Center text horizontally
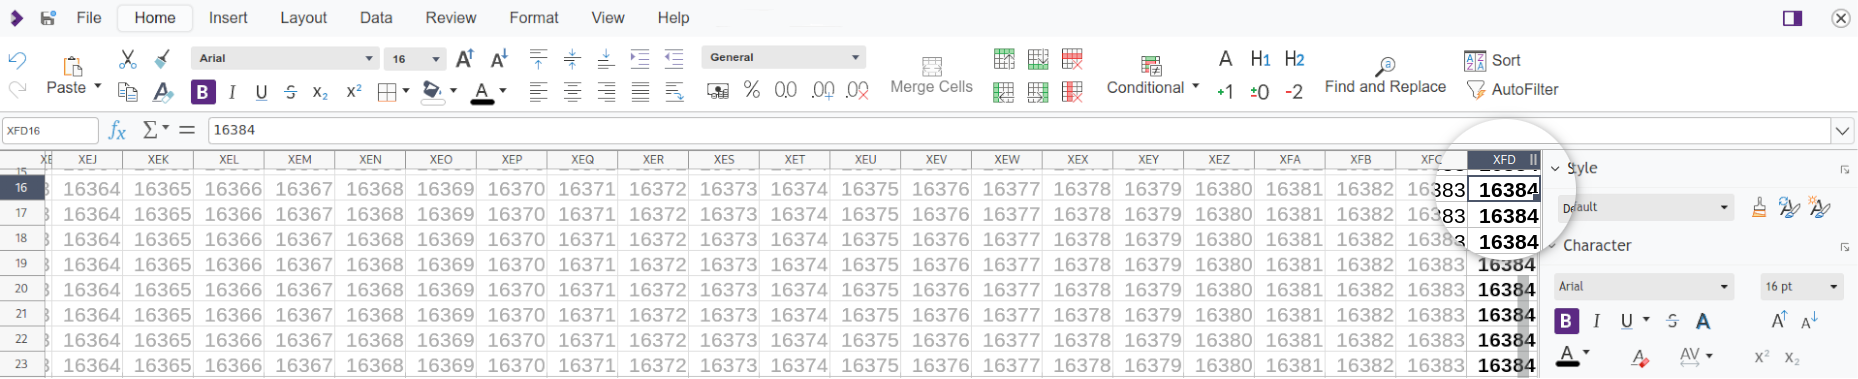1858x379 pixels. pos(572,92)
